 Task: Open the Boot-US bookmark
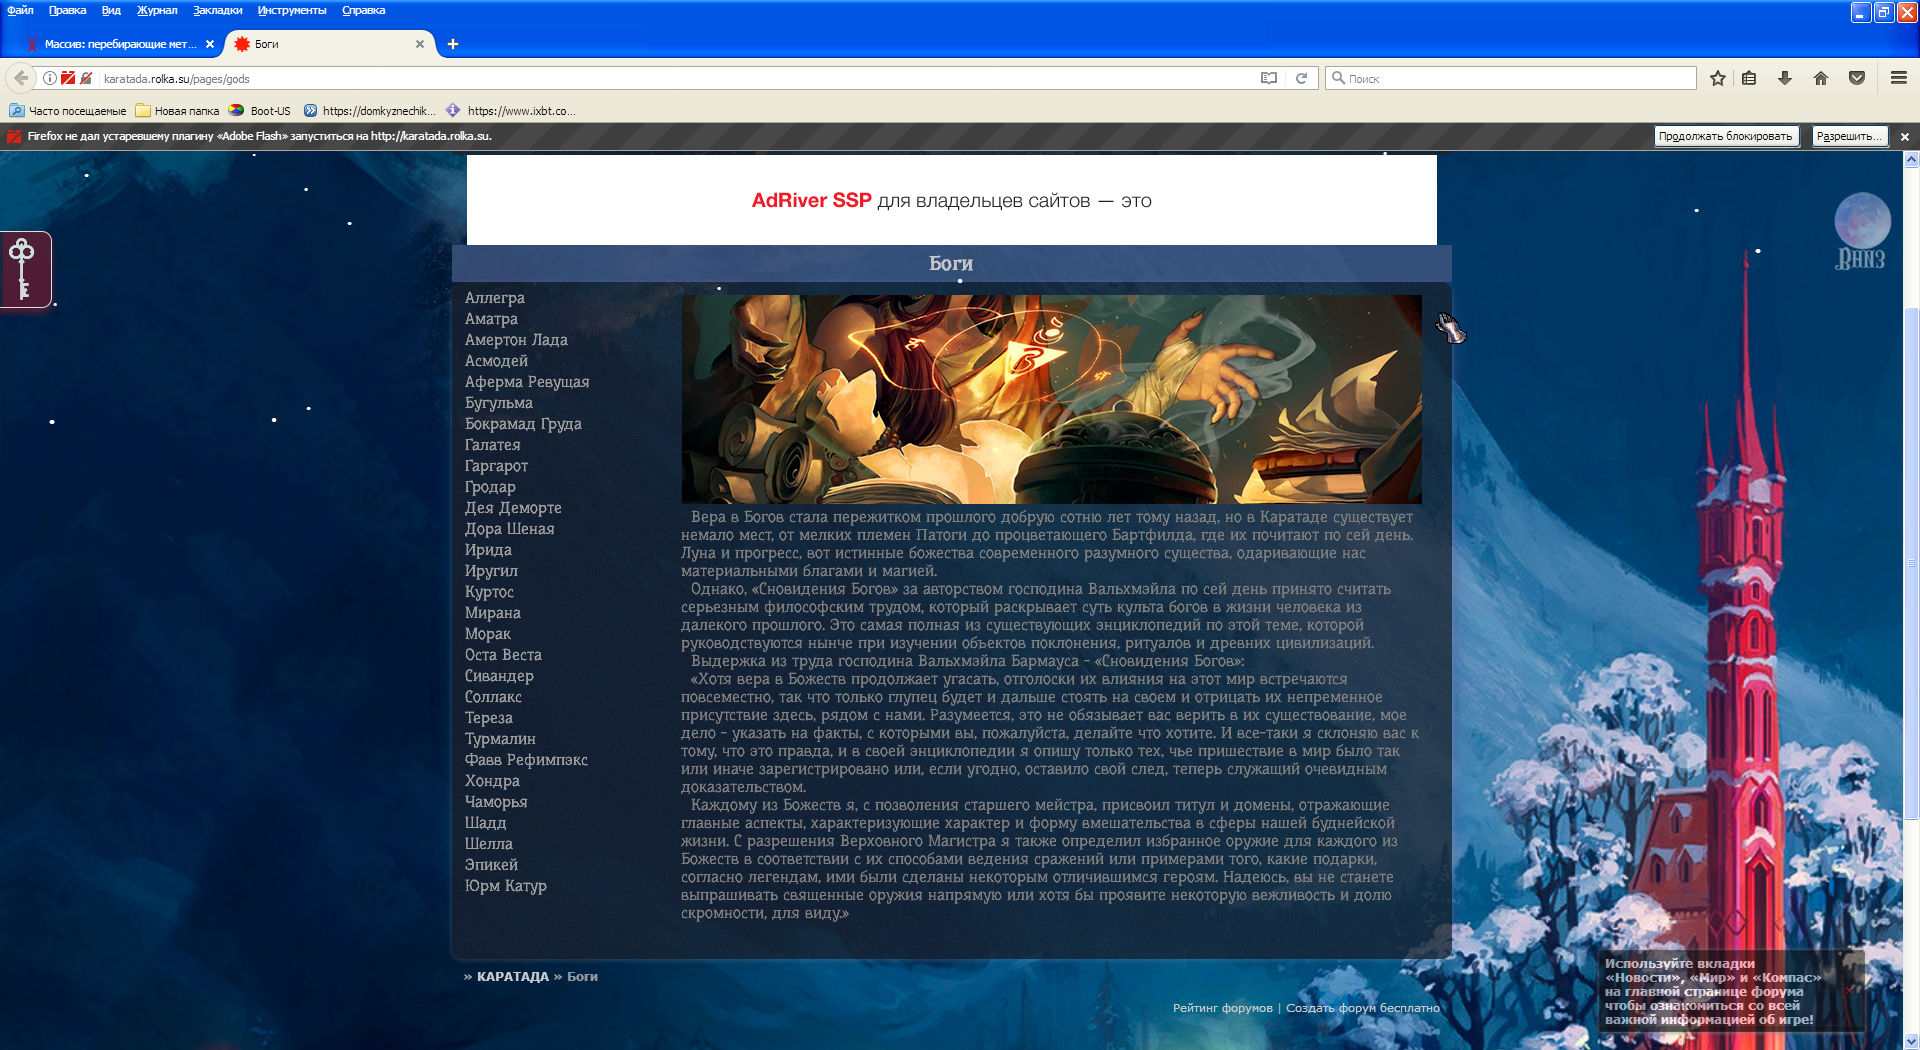coord(259,111)
